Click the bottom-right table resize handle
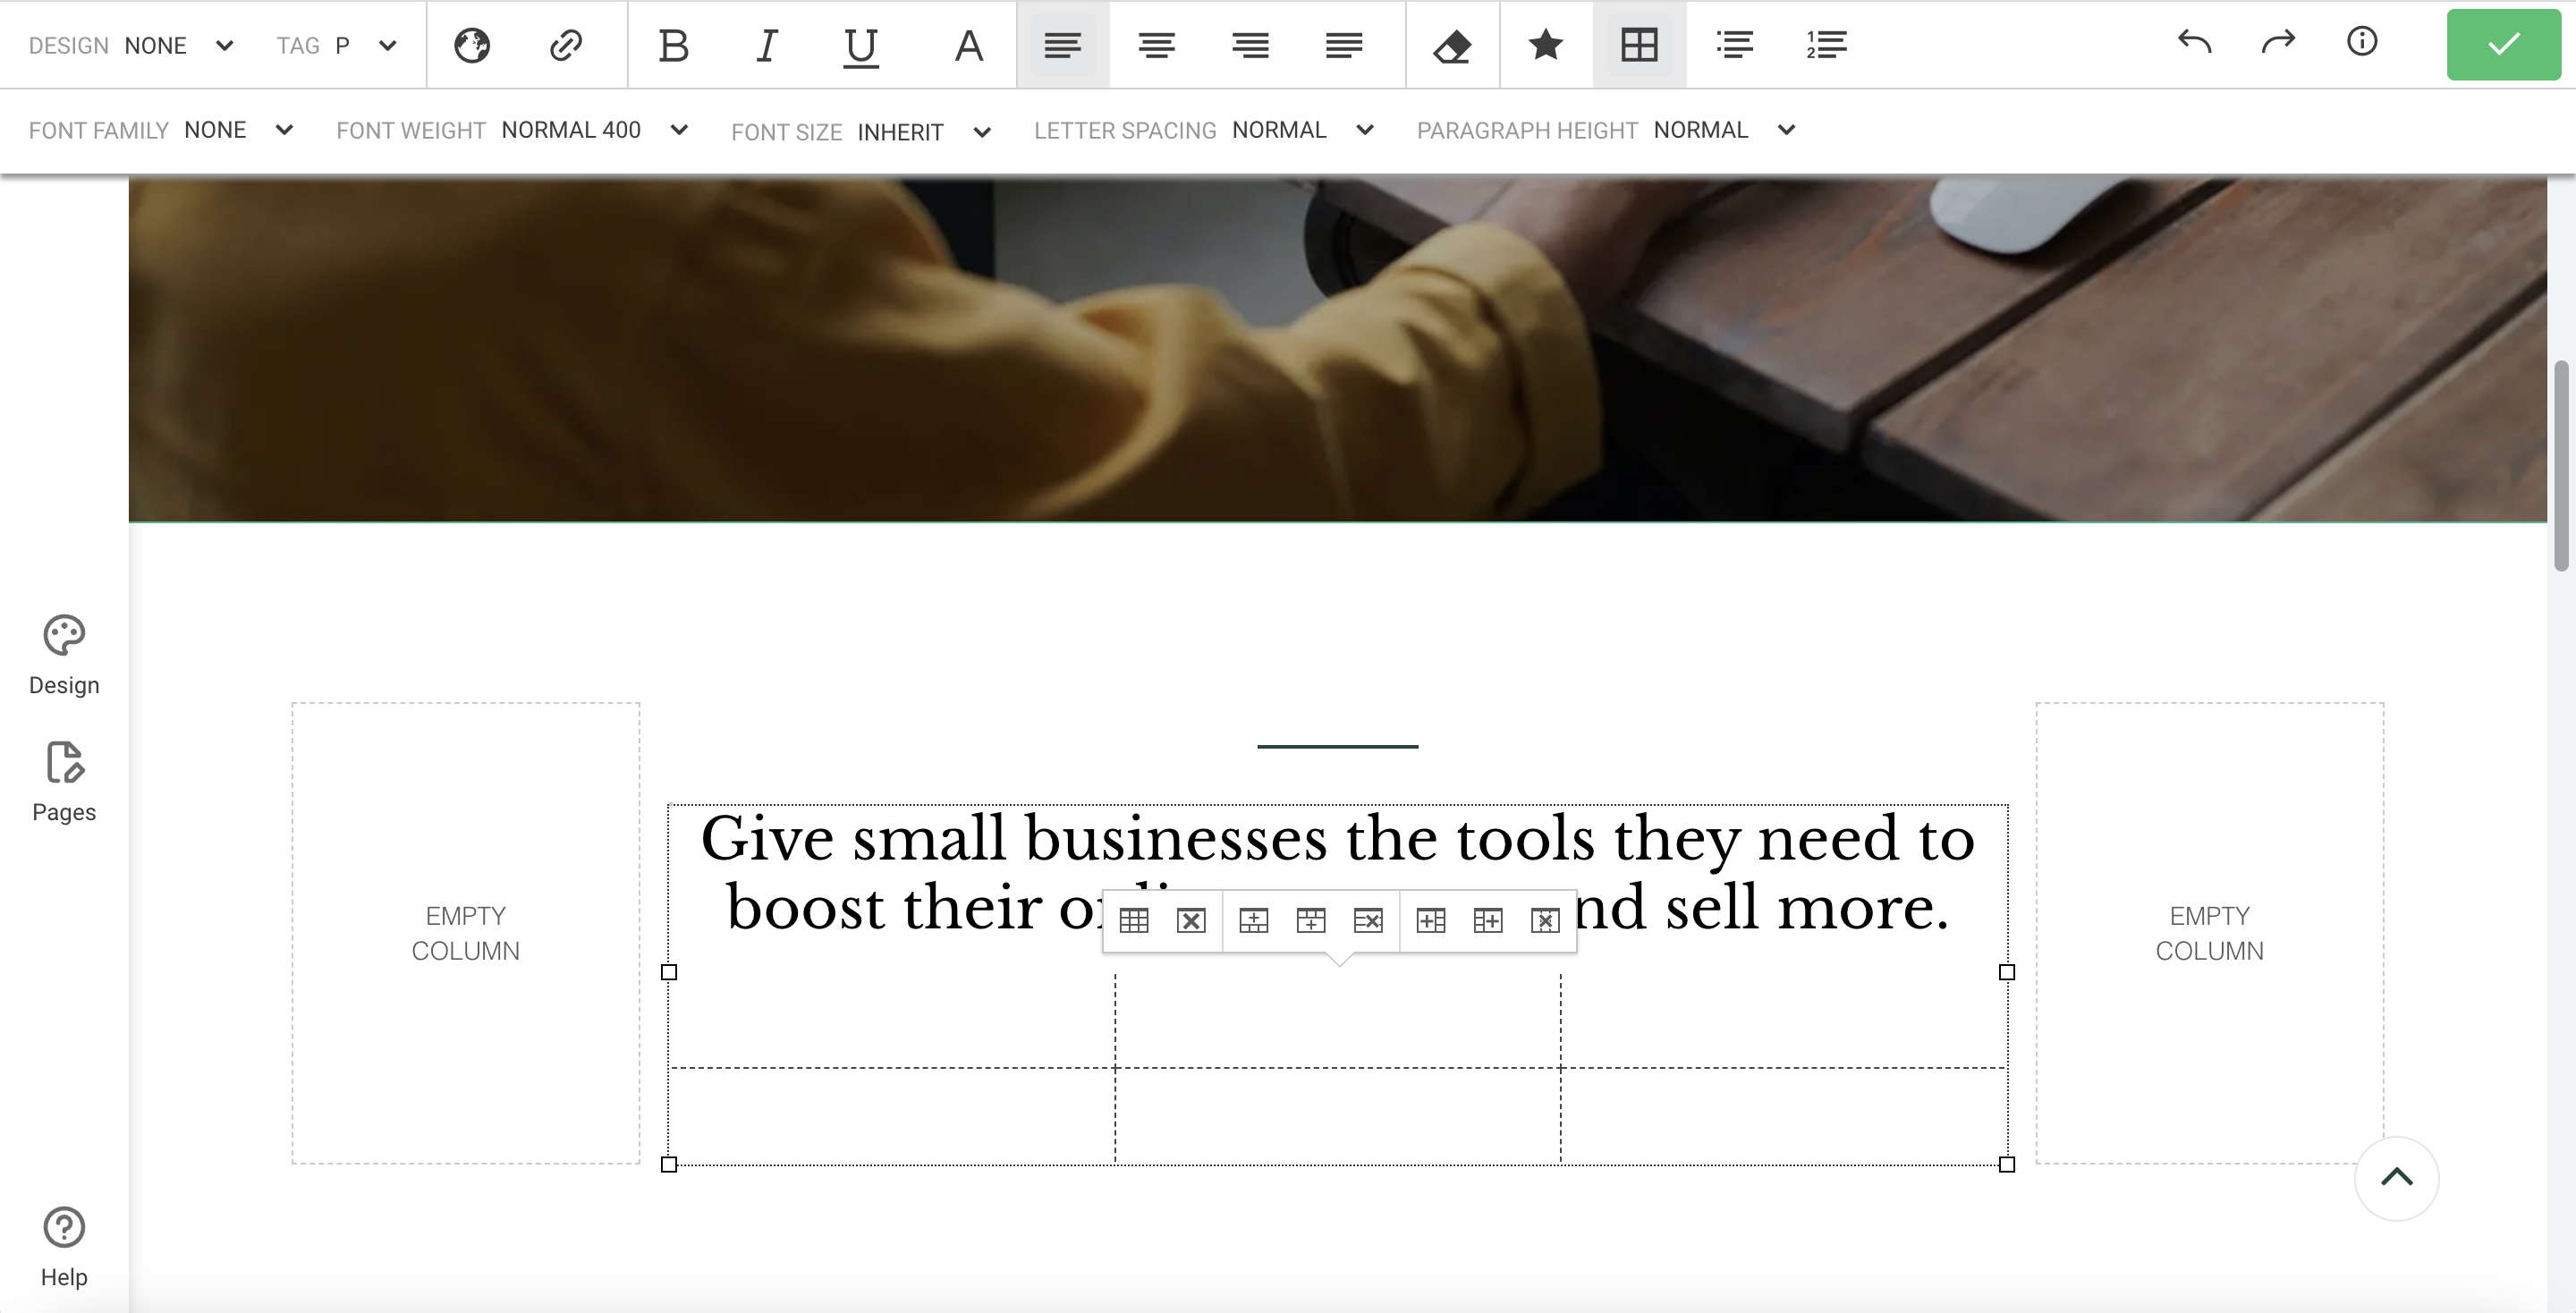Viewport: 2576px width, 1313px height. (x=2007, y=1164)
